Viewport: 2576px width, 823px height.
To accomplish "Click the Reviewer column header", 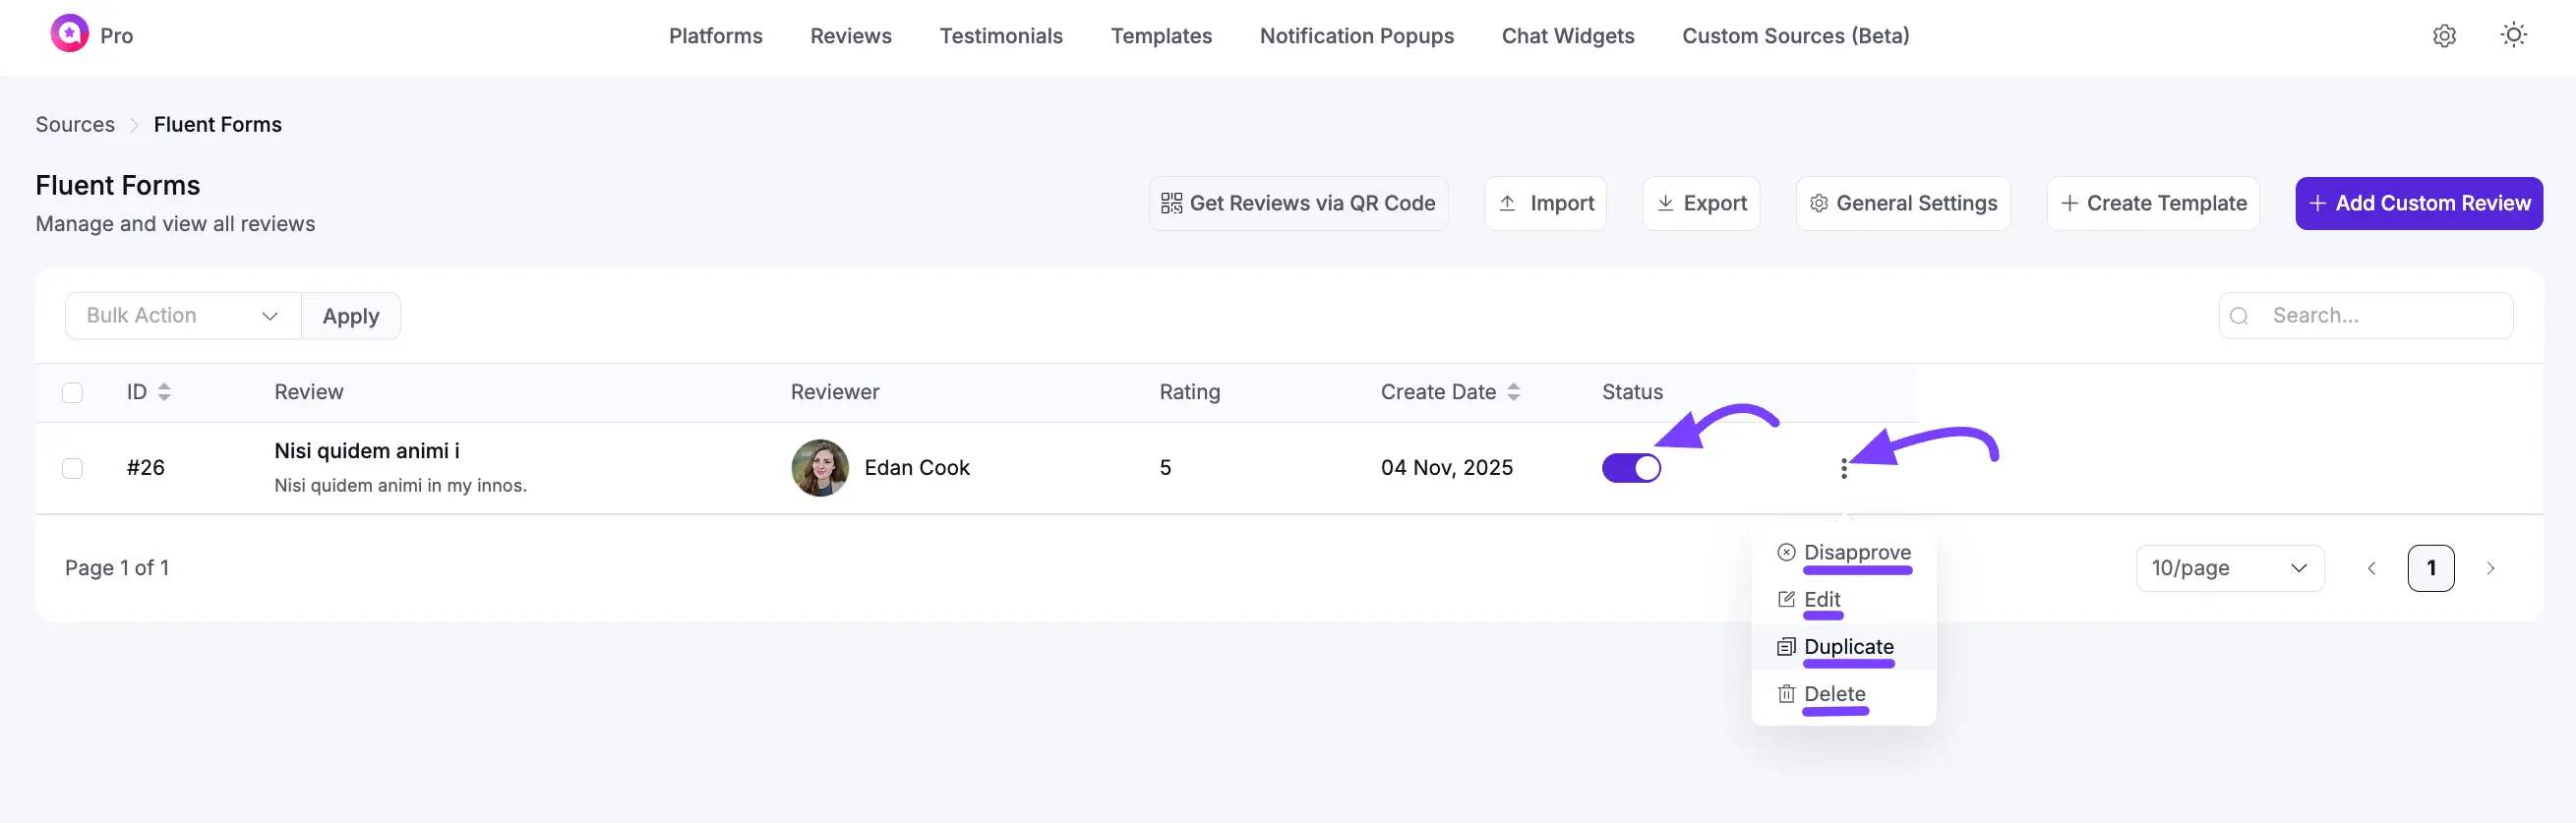I will pos(835,392).
